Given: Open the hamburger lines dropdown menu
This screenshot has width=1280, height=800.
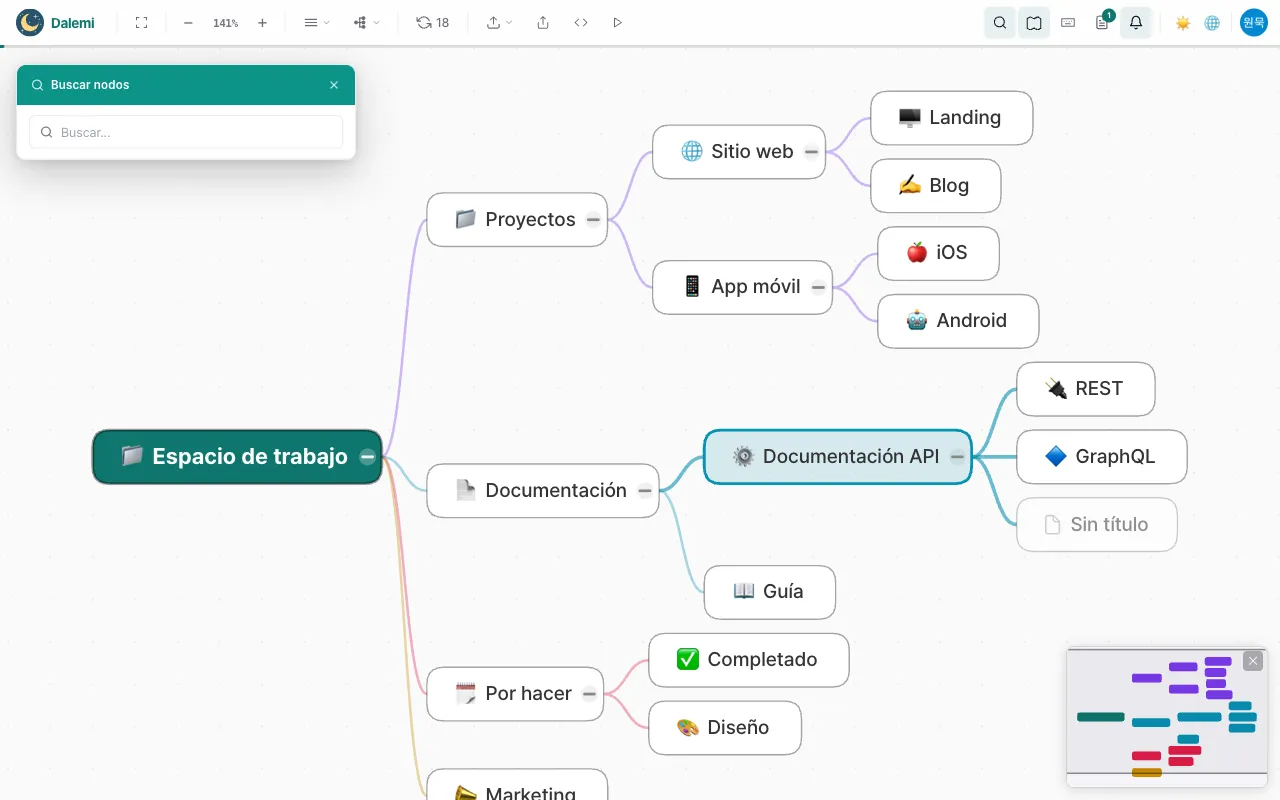Looking at the screenshot, I should tap(316, 22).
